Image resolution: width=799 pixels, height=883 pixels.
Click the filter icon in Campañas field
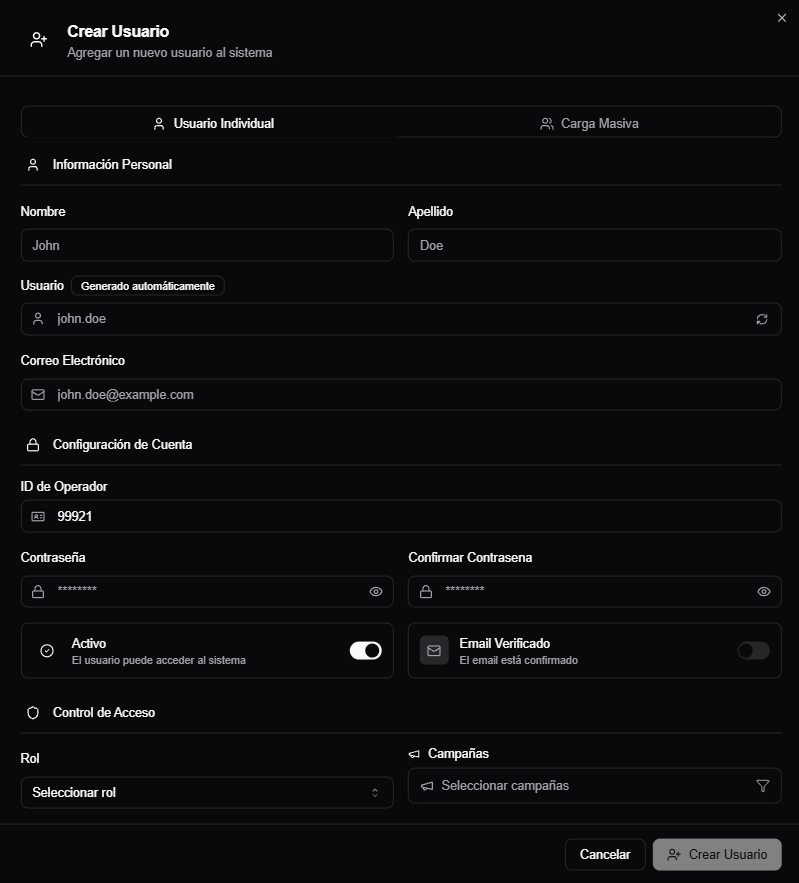[762, 786]
